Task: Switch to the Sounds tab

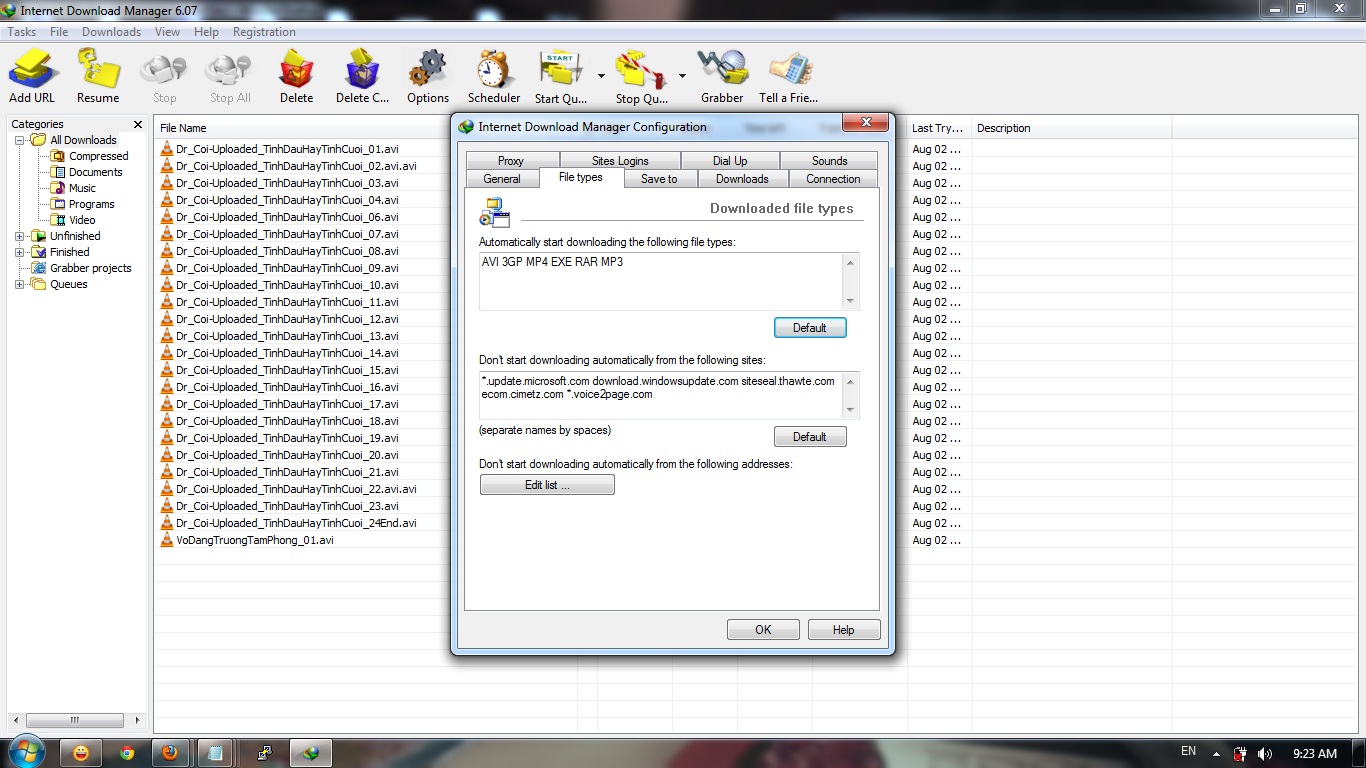Action: [x=829, y=160]
